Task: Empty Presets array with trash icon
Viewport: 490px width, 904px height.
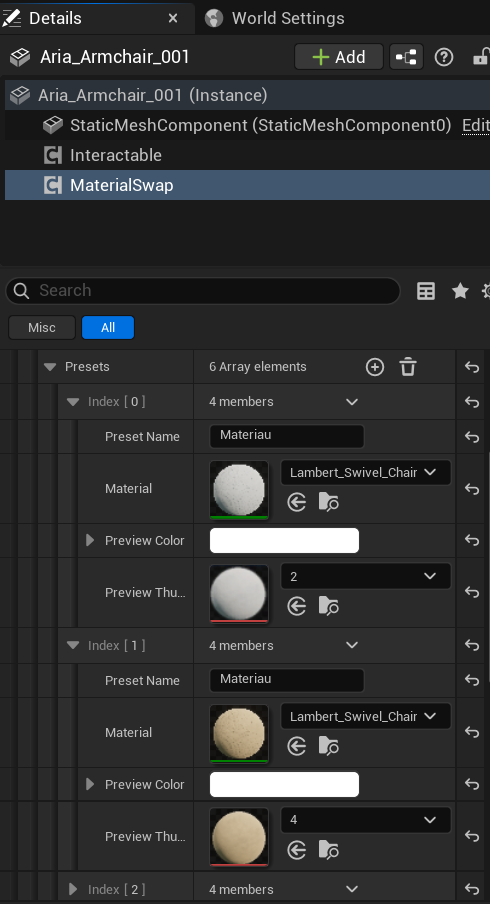Action: 408,367
